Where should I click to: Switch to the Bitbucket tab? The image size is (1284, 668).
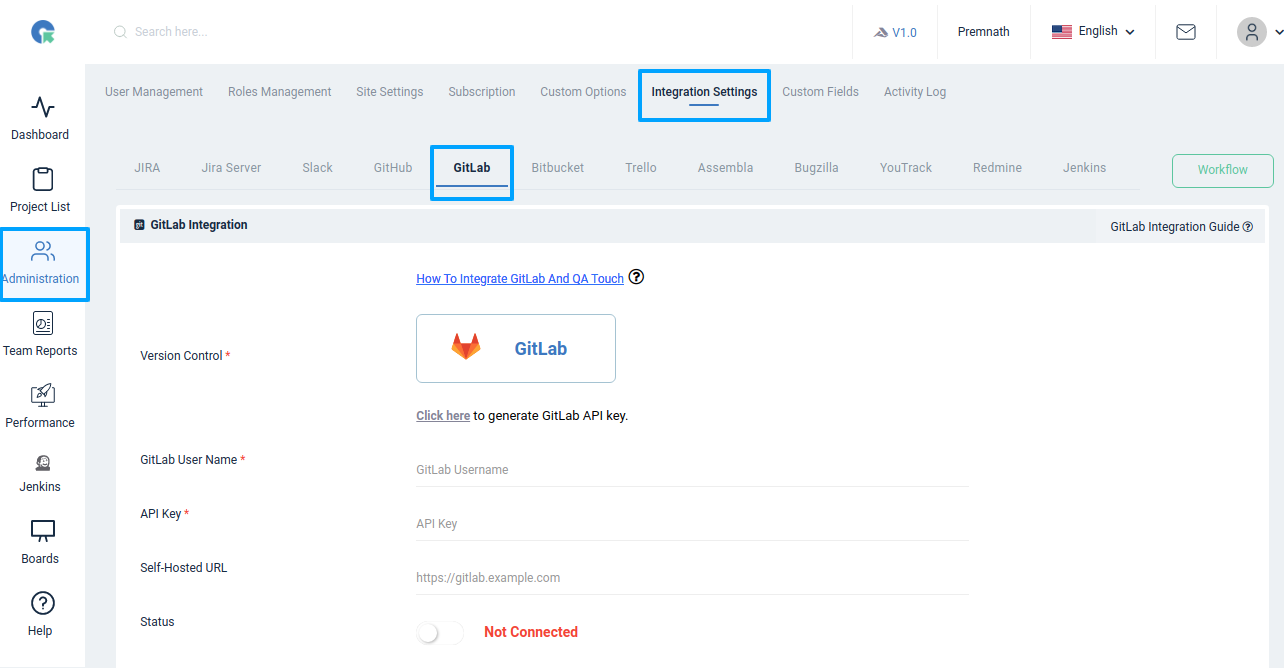557,167
